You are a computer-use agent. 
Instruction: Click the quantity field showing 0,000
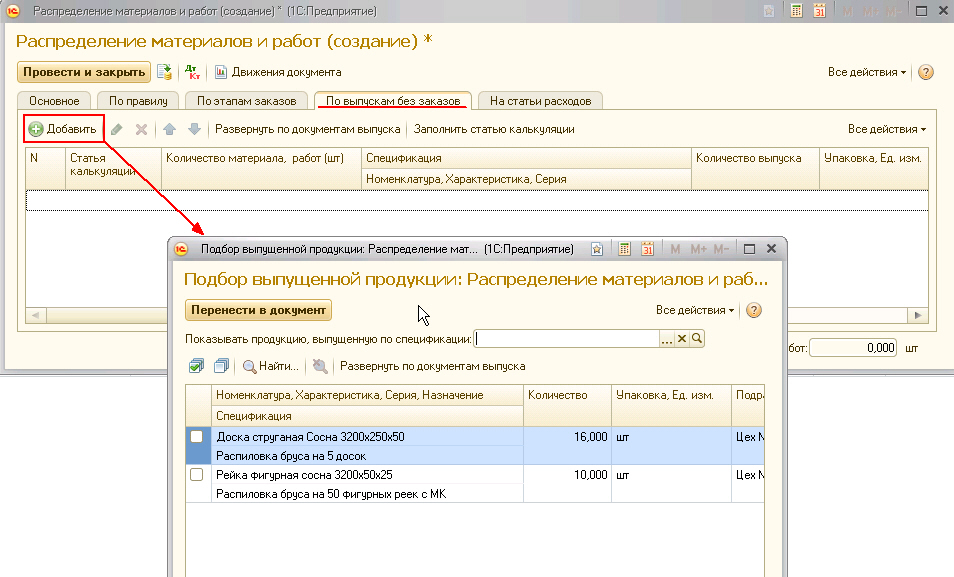[x=853, y=348]
